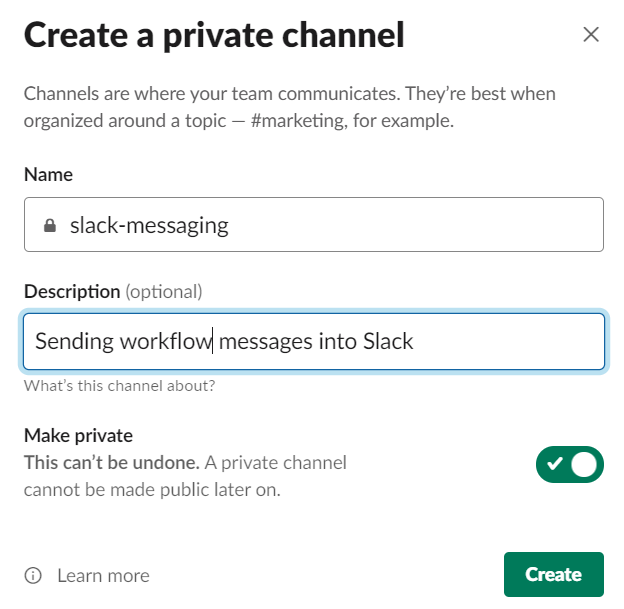Viewport: 624px width, 609px height.
Task: Click the lock icon in Name field
Action: coord(50,225)
